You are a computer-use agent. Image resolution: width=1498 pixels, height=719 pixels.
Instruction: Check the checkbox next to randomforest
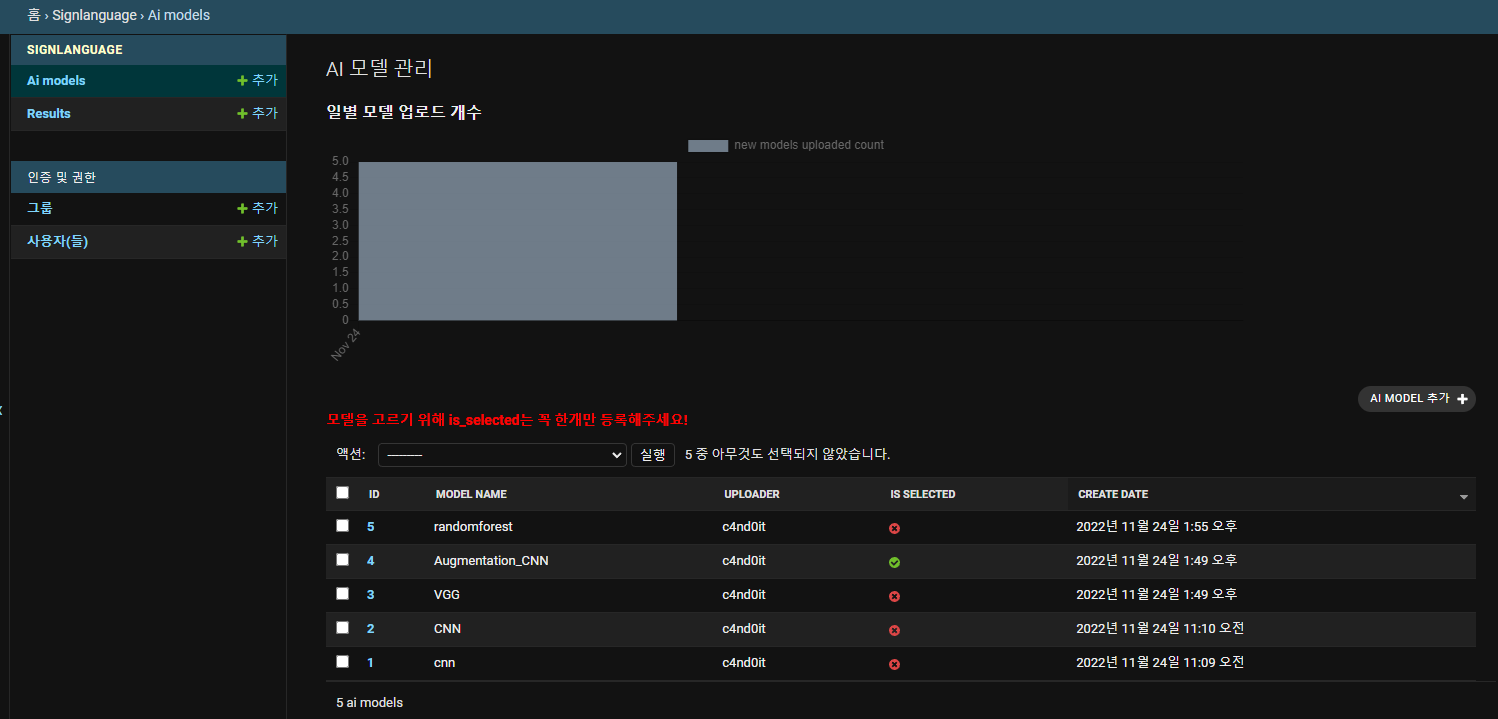tap(342, 525)
